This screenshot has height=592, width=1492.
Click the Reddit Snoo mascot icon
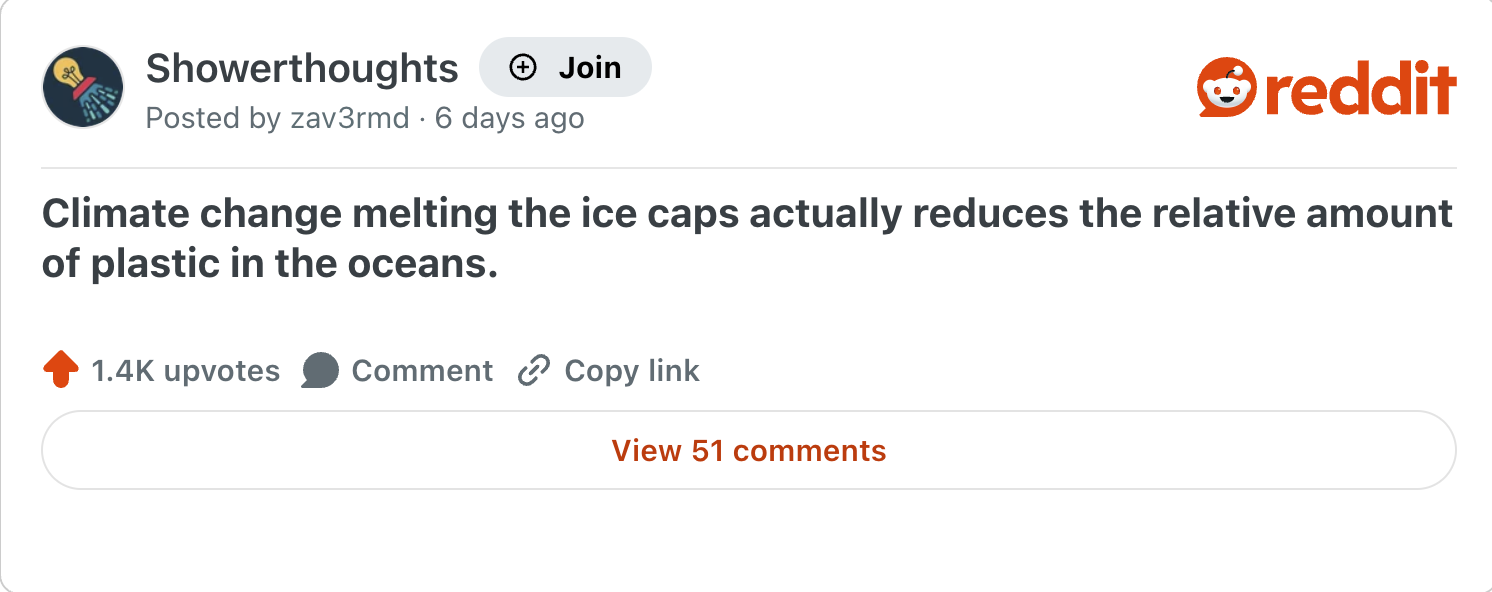pyautogui.click(x=1227, y=88)
